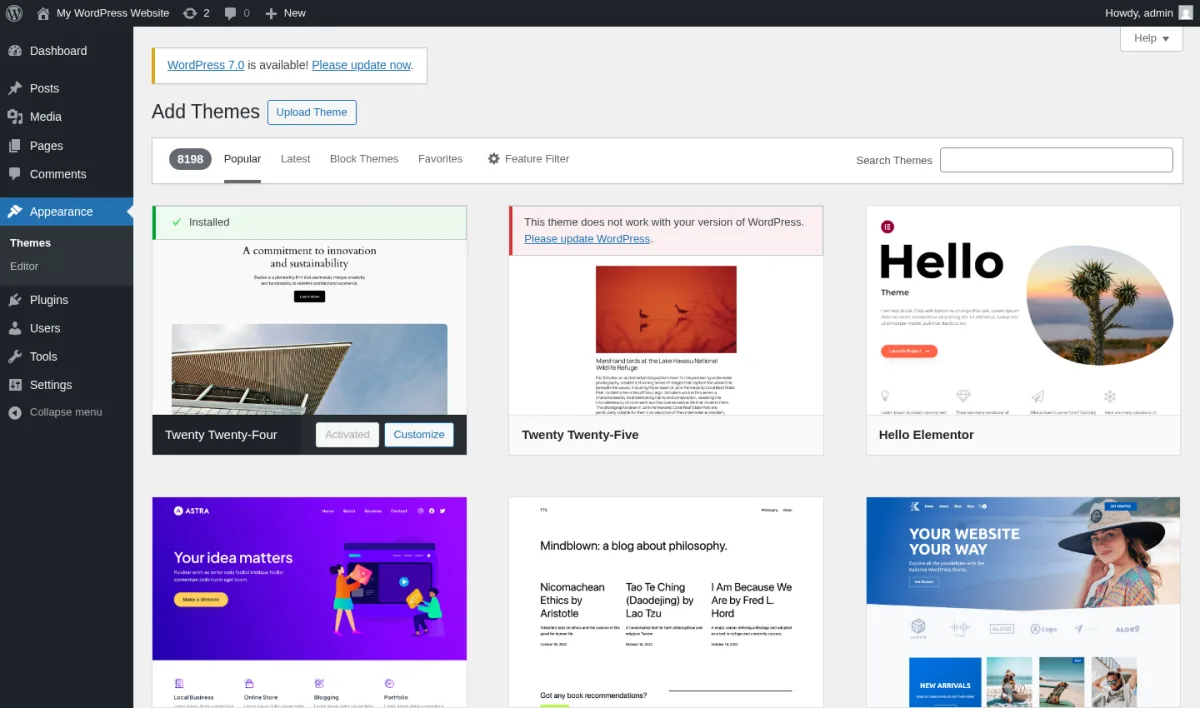Image resolution: width=1200 pixels, height=708 pixels.
Task: Click the 8198 theme count badge
Action: pyautogui.click(x=190, y=159)
